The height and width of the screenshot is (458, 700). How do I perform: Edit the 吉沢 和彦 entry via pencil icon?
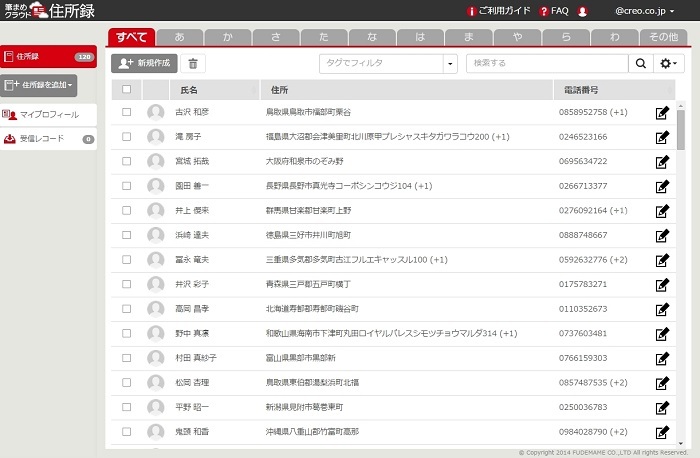coord(661,113)
